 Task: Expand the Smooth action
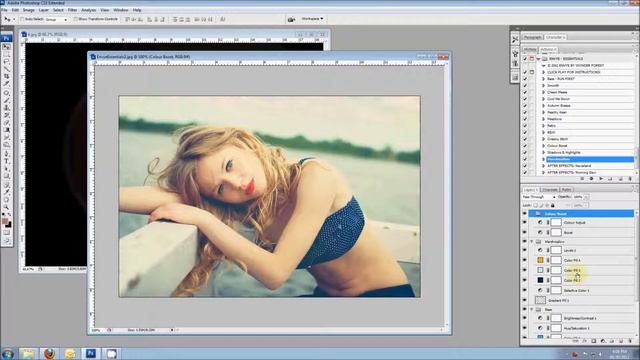point(543,85)
